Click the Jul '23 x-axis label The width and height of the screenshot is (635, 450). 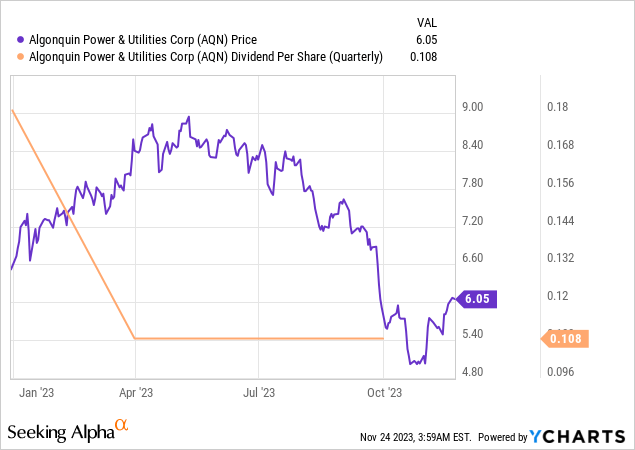pyautogui.click(x=259, y=392)
